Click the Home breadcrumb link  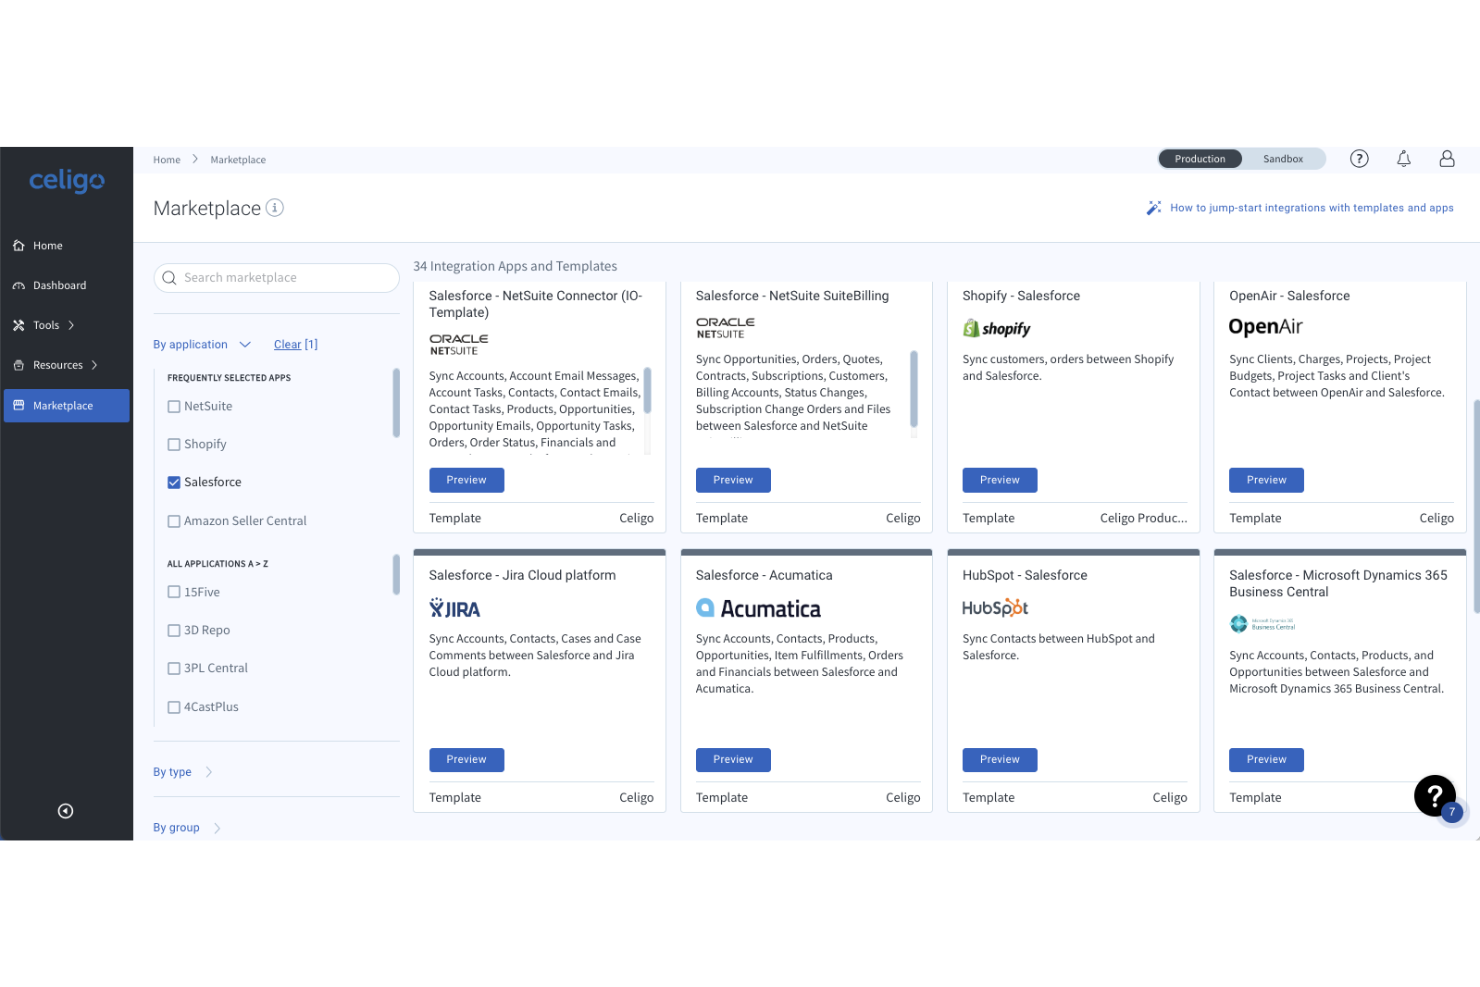167,160
